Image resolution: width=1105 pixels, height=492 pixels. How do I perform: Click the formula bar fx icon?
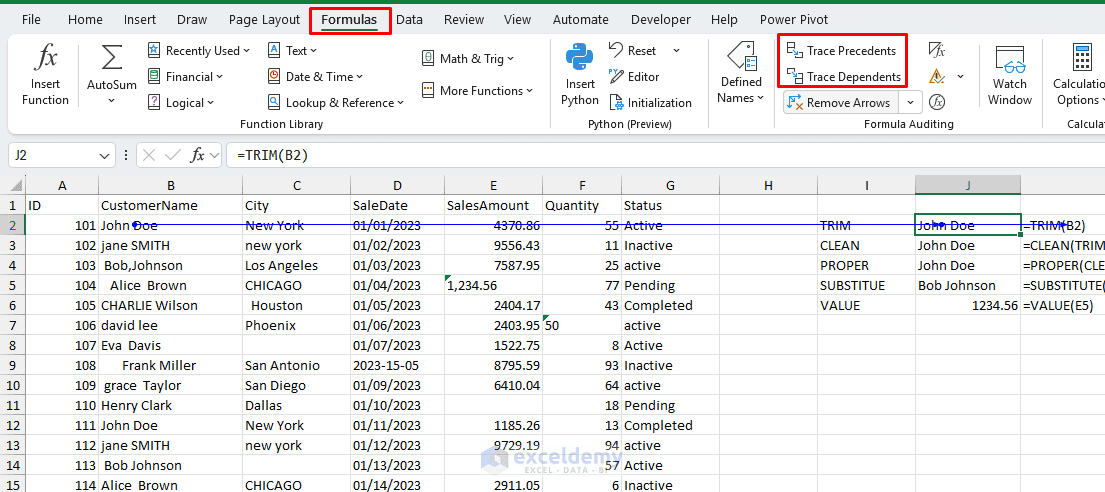[x=198, y=155]
